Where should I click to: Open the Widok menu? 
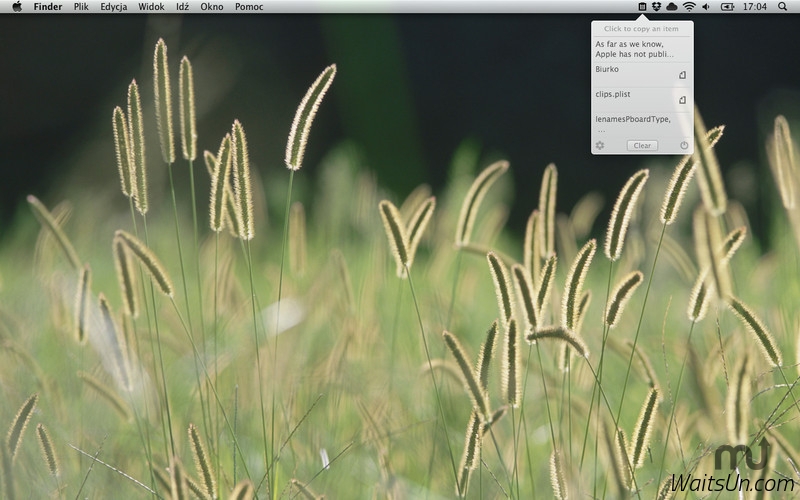151,7
